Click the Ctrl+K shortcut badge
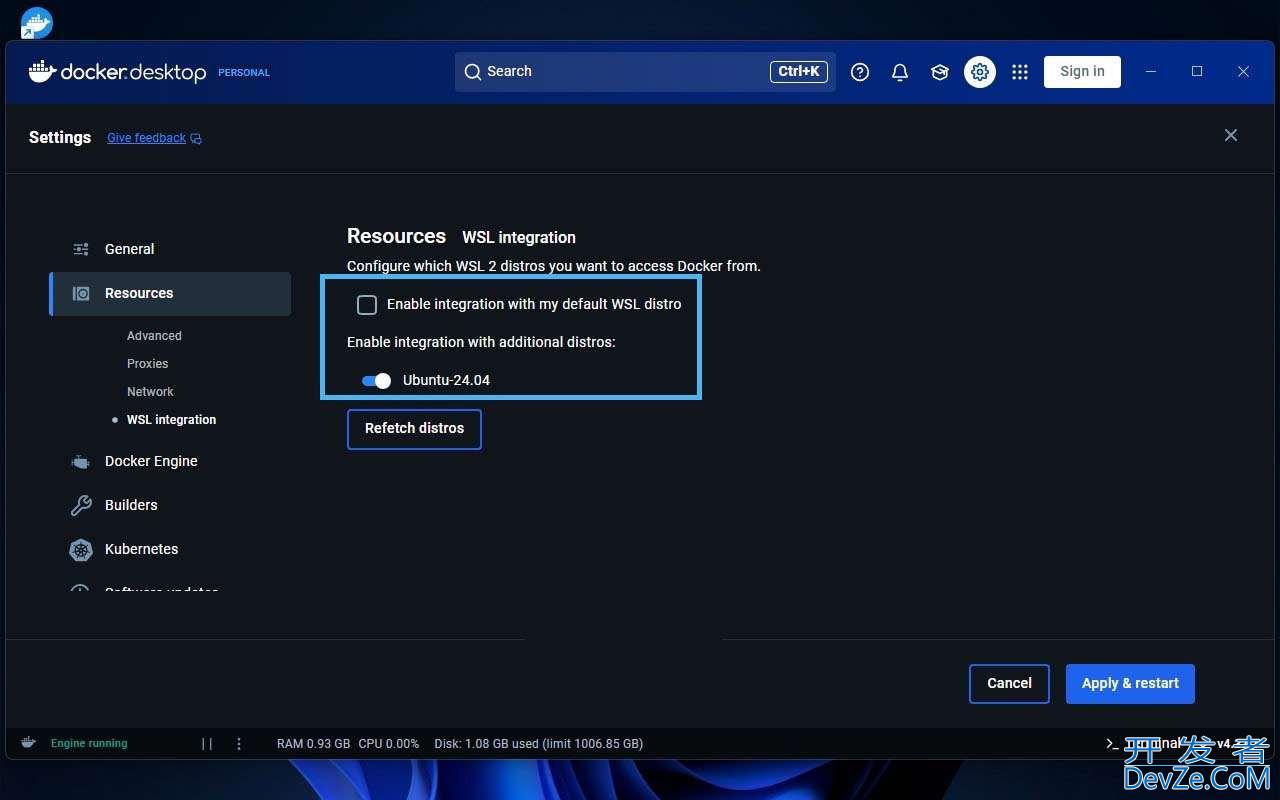Viewport: 1280px width, 800px height. click(x=798, y=72)
